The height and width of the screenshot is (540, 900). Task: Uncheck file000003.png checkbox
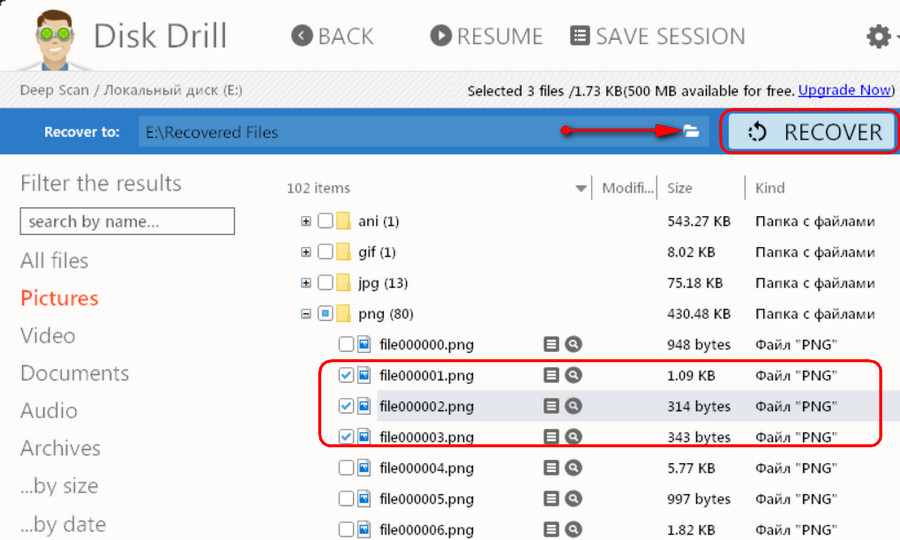[x=346, y=437]
